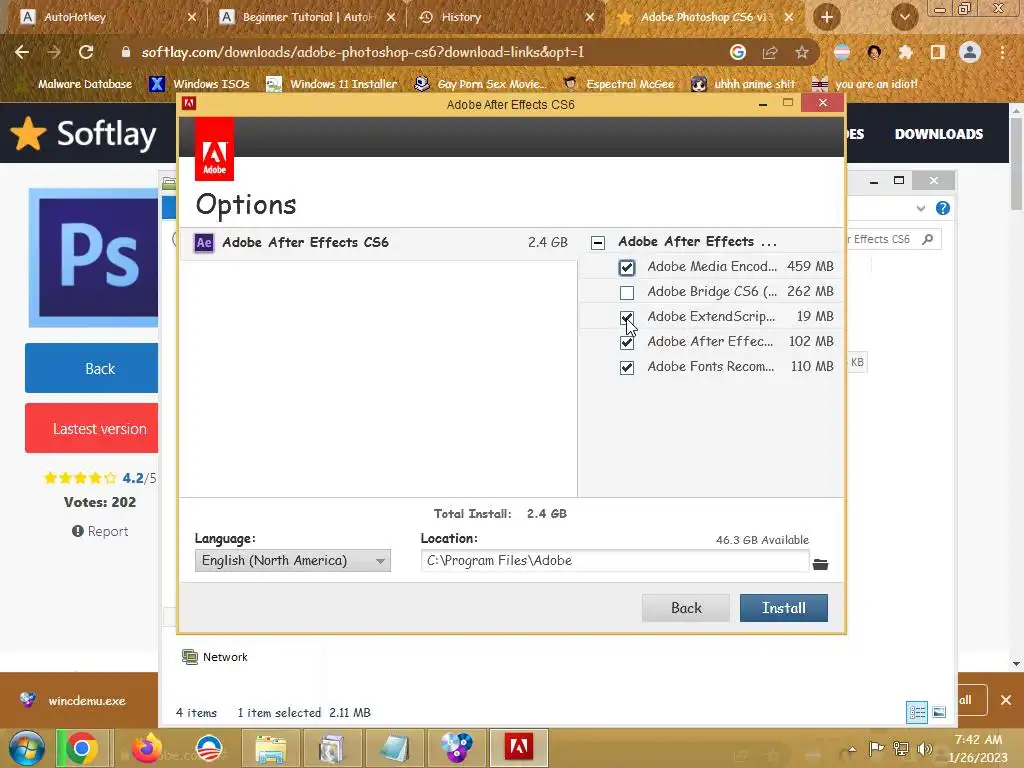
Task: Click the Photoshop Ps thumbnail
Action: [93, 258]
